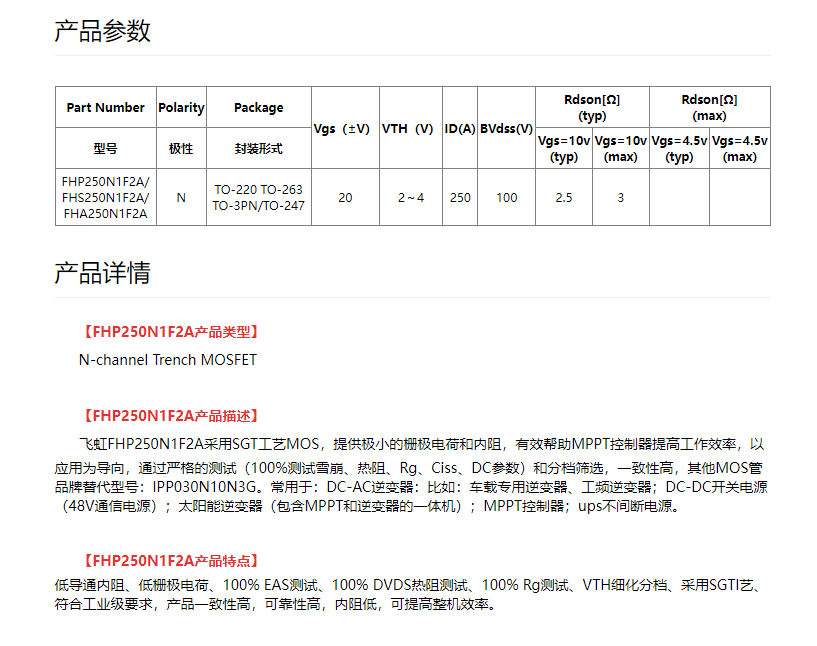Click the polarity value N cell
The height and width of the screenshot is (646, 817).
181,197
